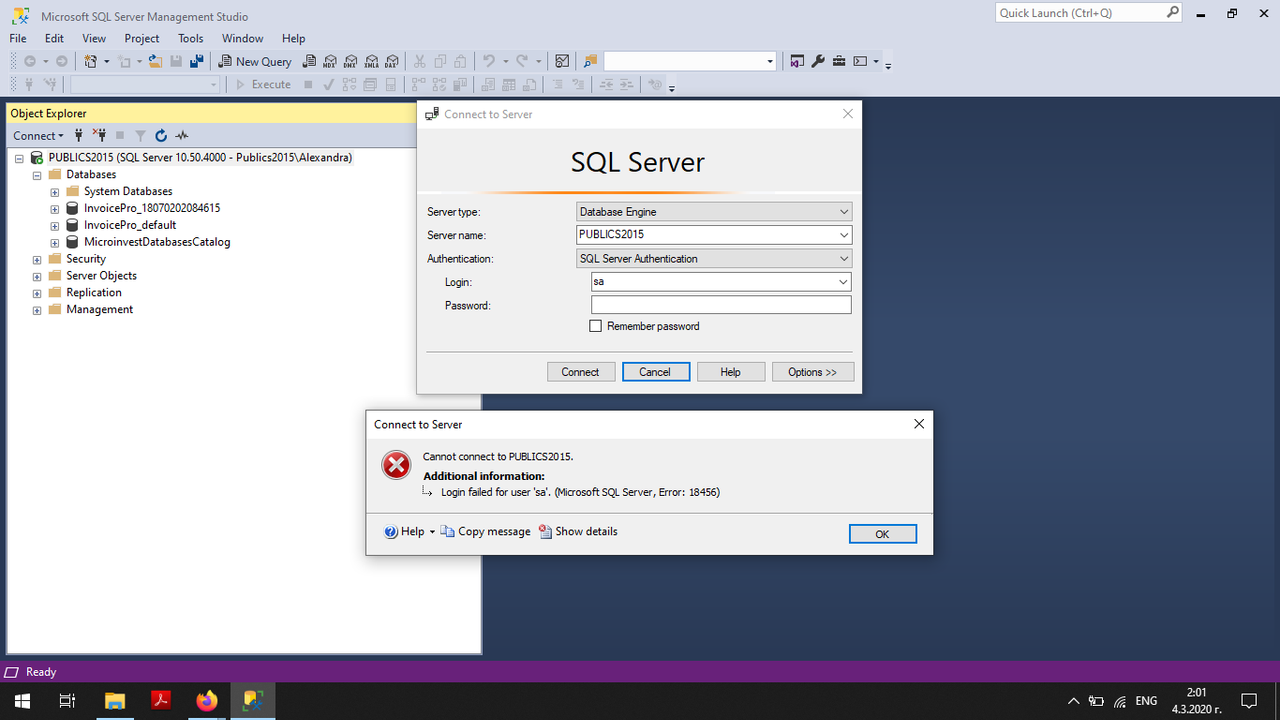The image size is (1280, 720).
Task: Click the Analysis Services MDX Query icon
Action: 330,61
